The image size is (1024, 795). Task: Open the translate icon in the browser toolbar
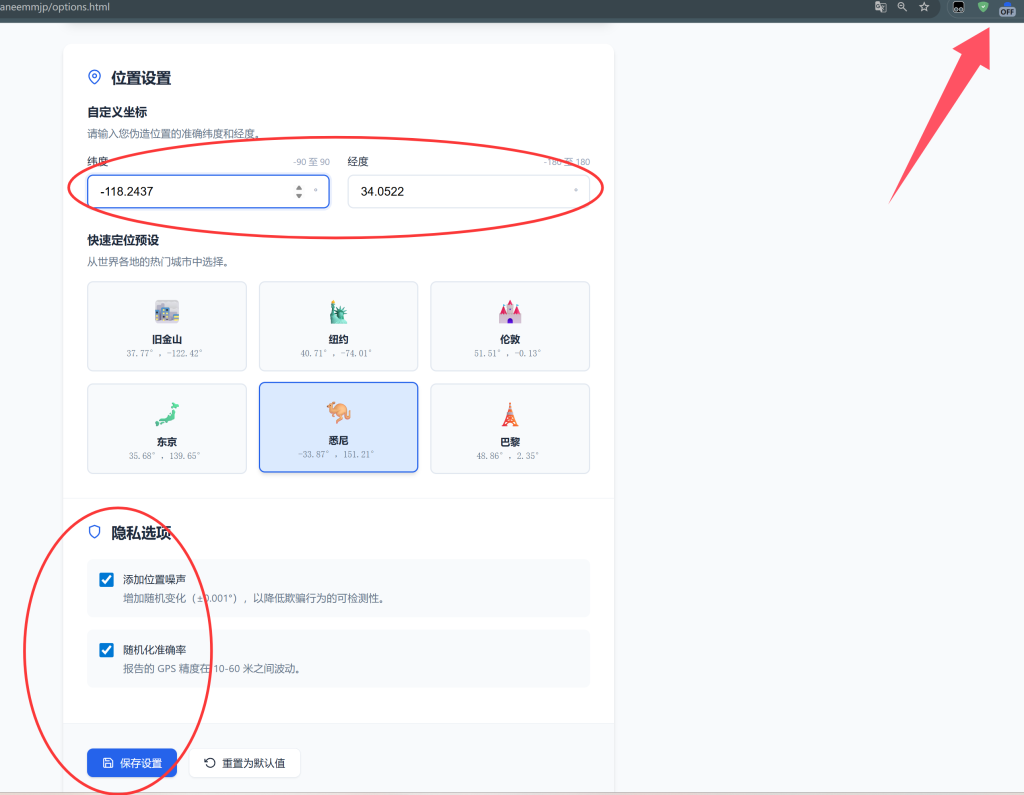(x=880, y=7)
